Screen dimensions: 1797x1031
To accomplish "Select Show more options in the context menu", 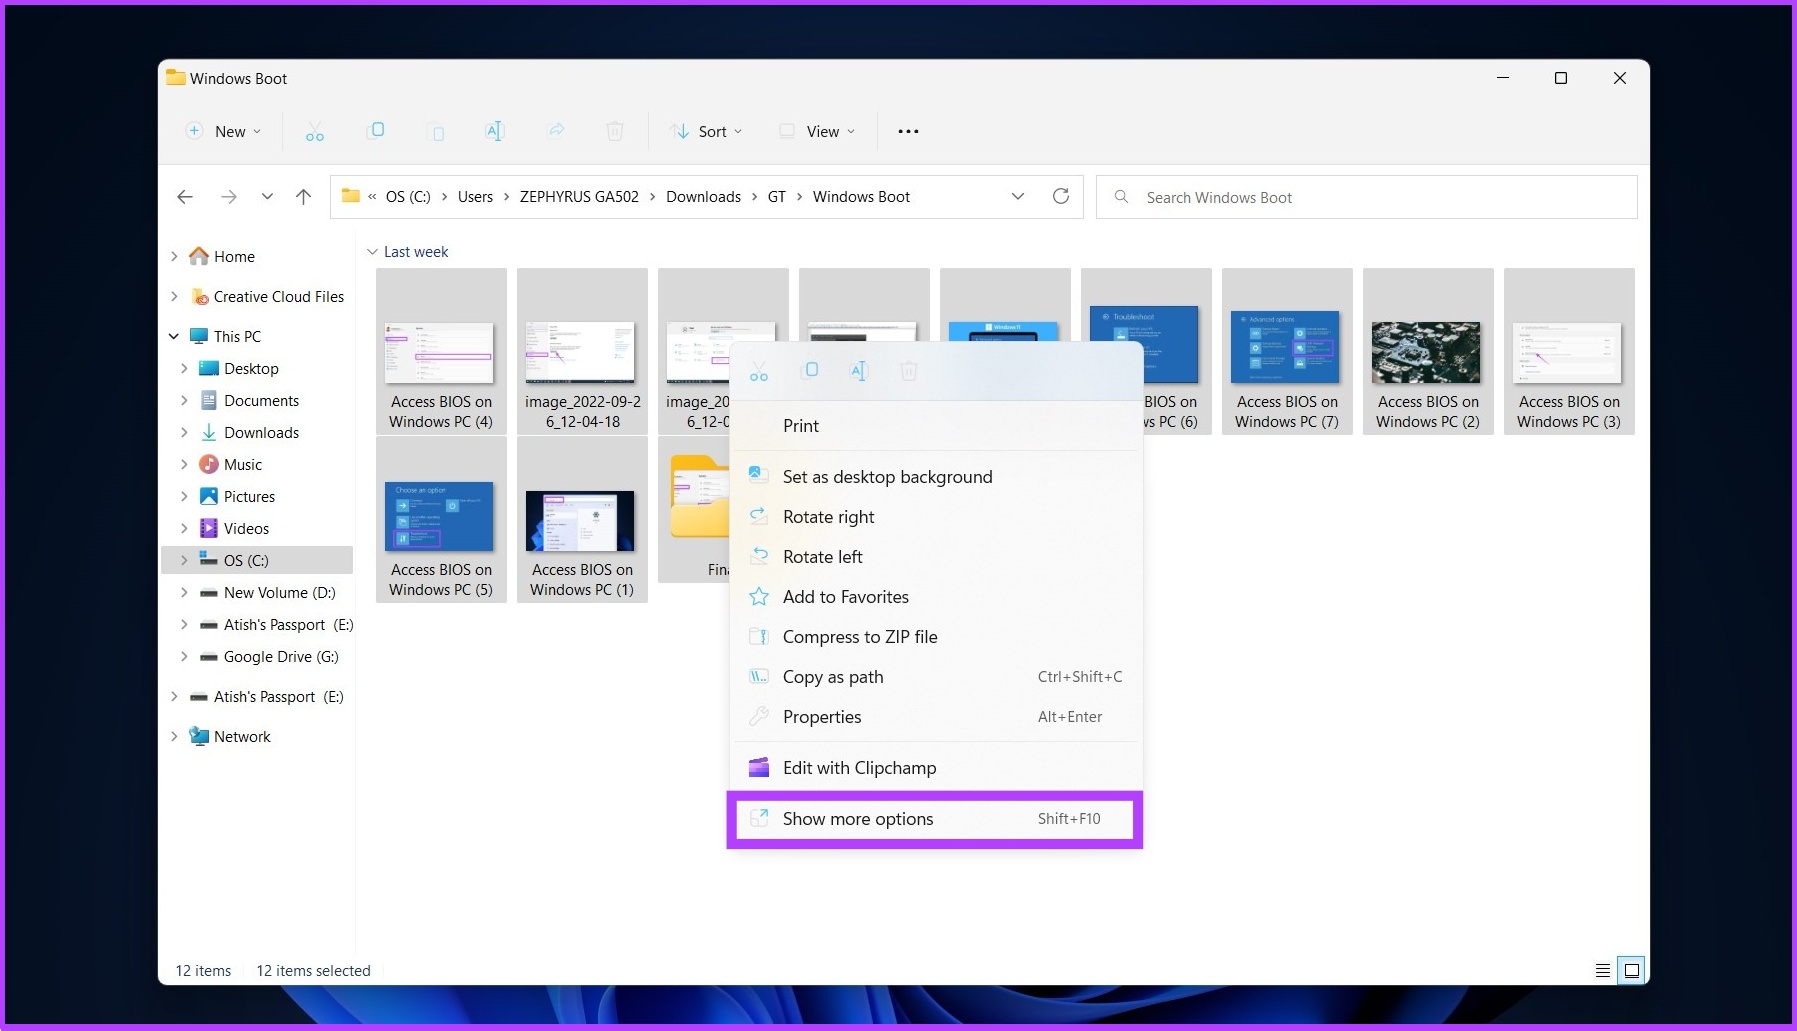I will 858,818.
